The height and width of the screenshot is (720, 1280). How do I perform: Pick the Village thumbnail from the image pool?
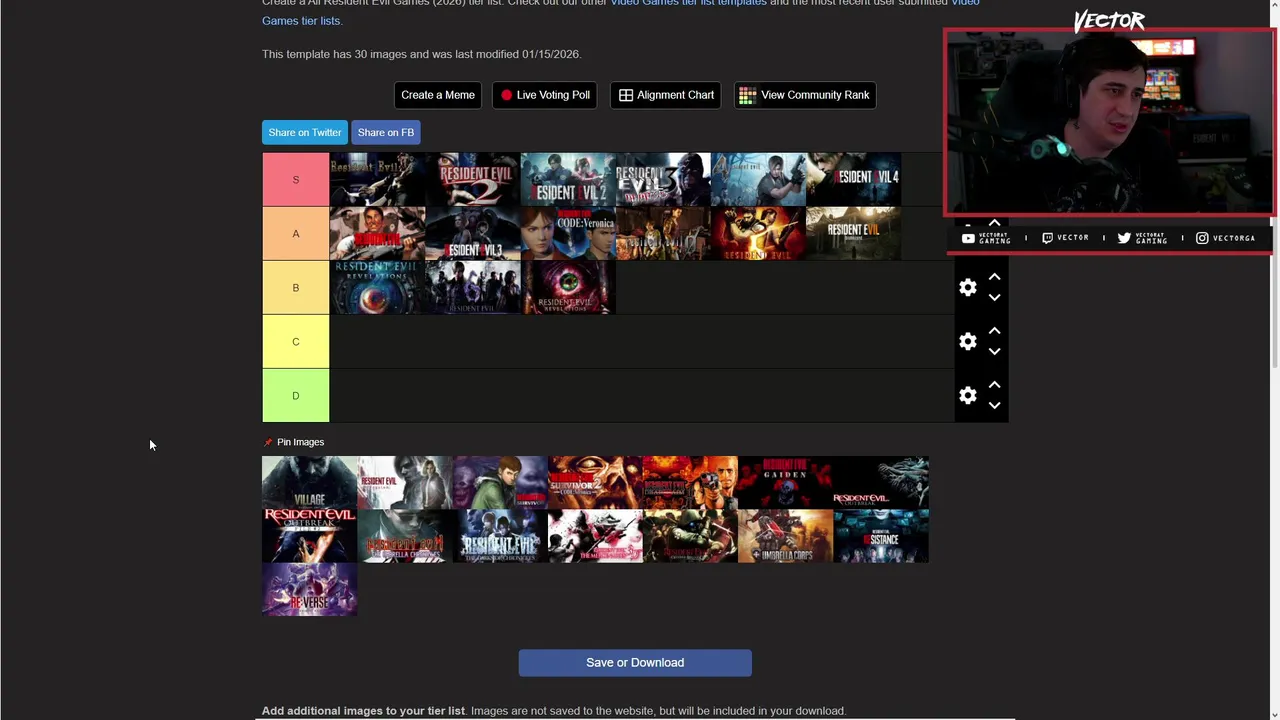click(x=309, y=482)
